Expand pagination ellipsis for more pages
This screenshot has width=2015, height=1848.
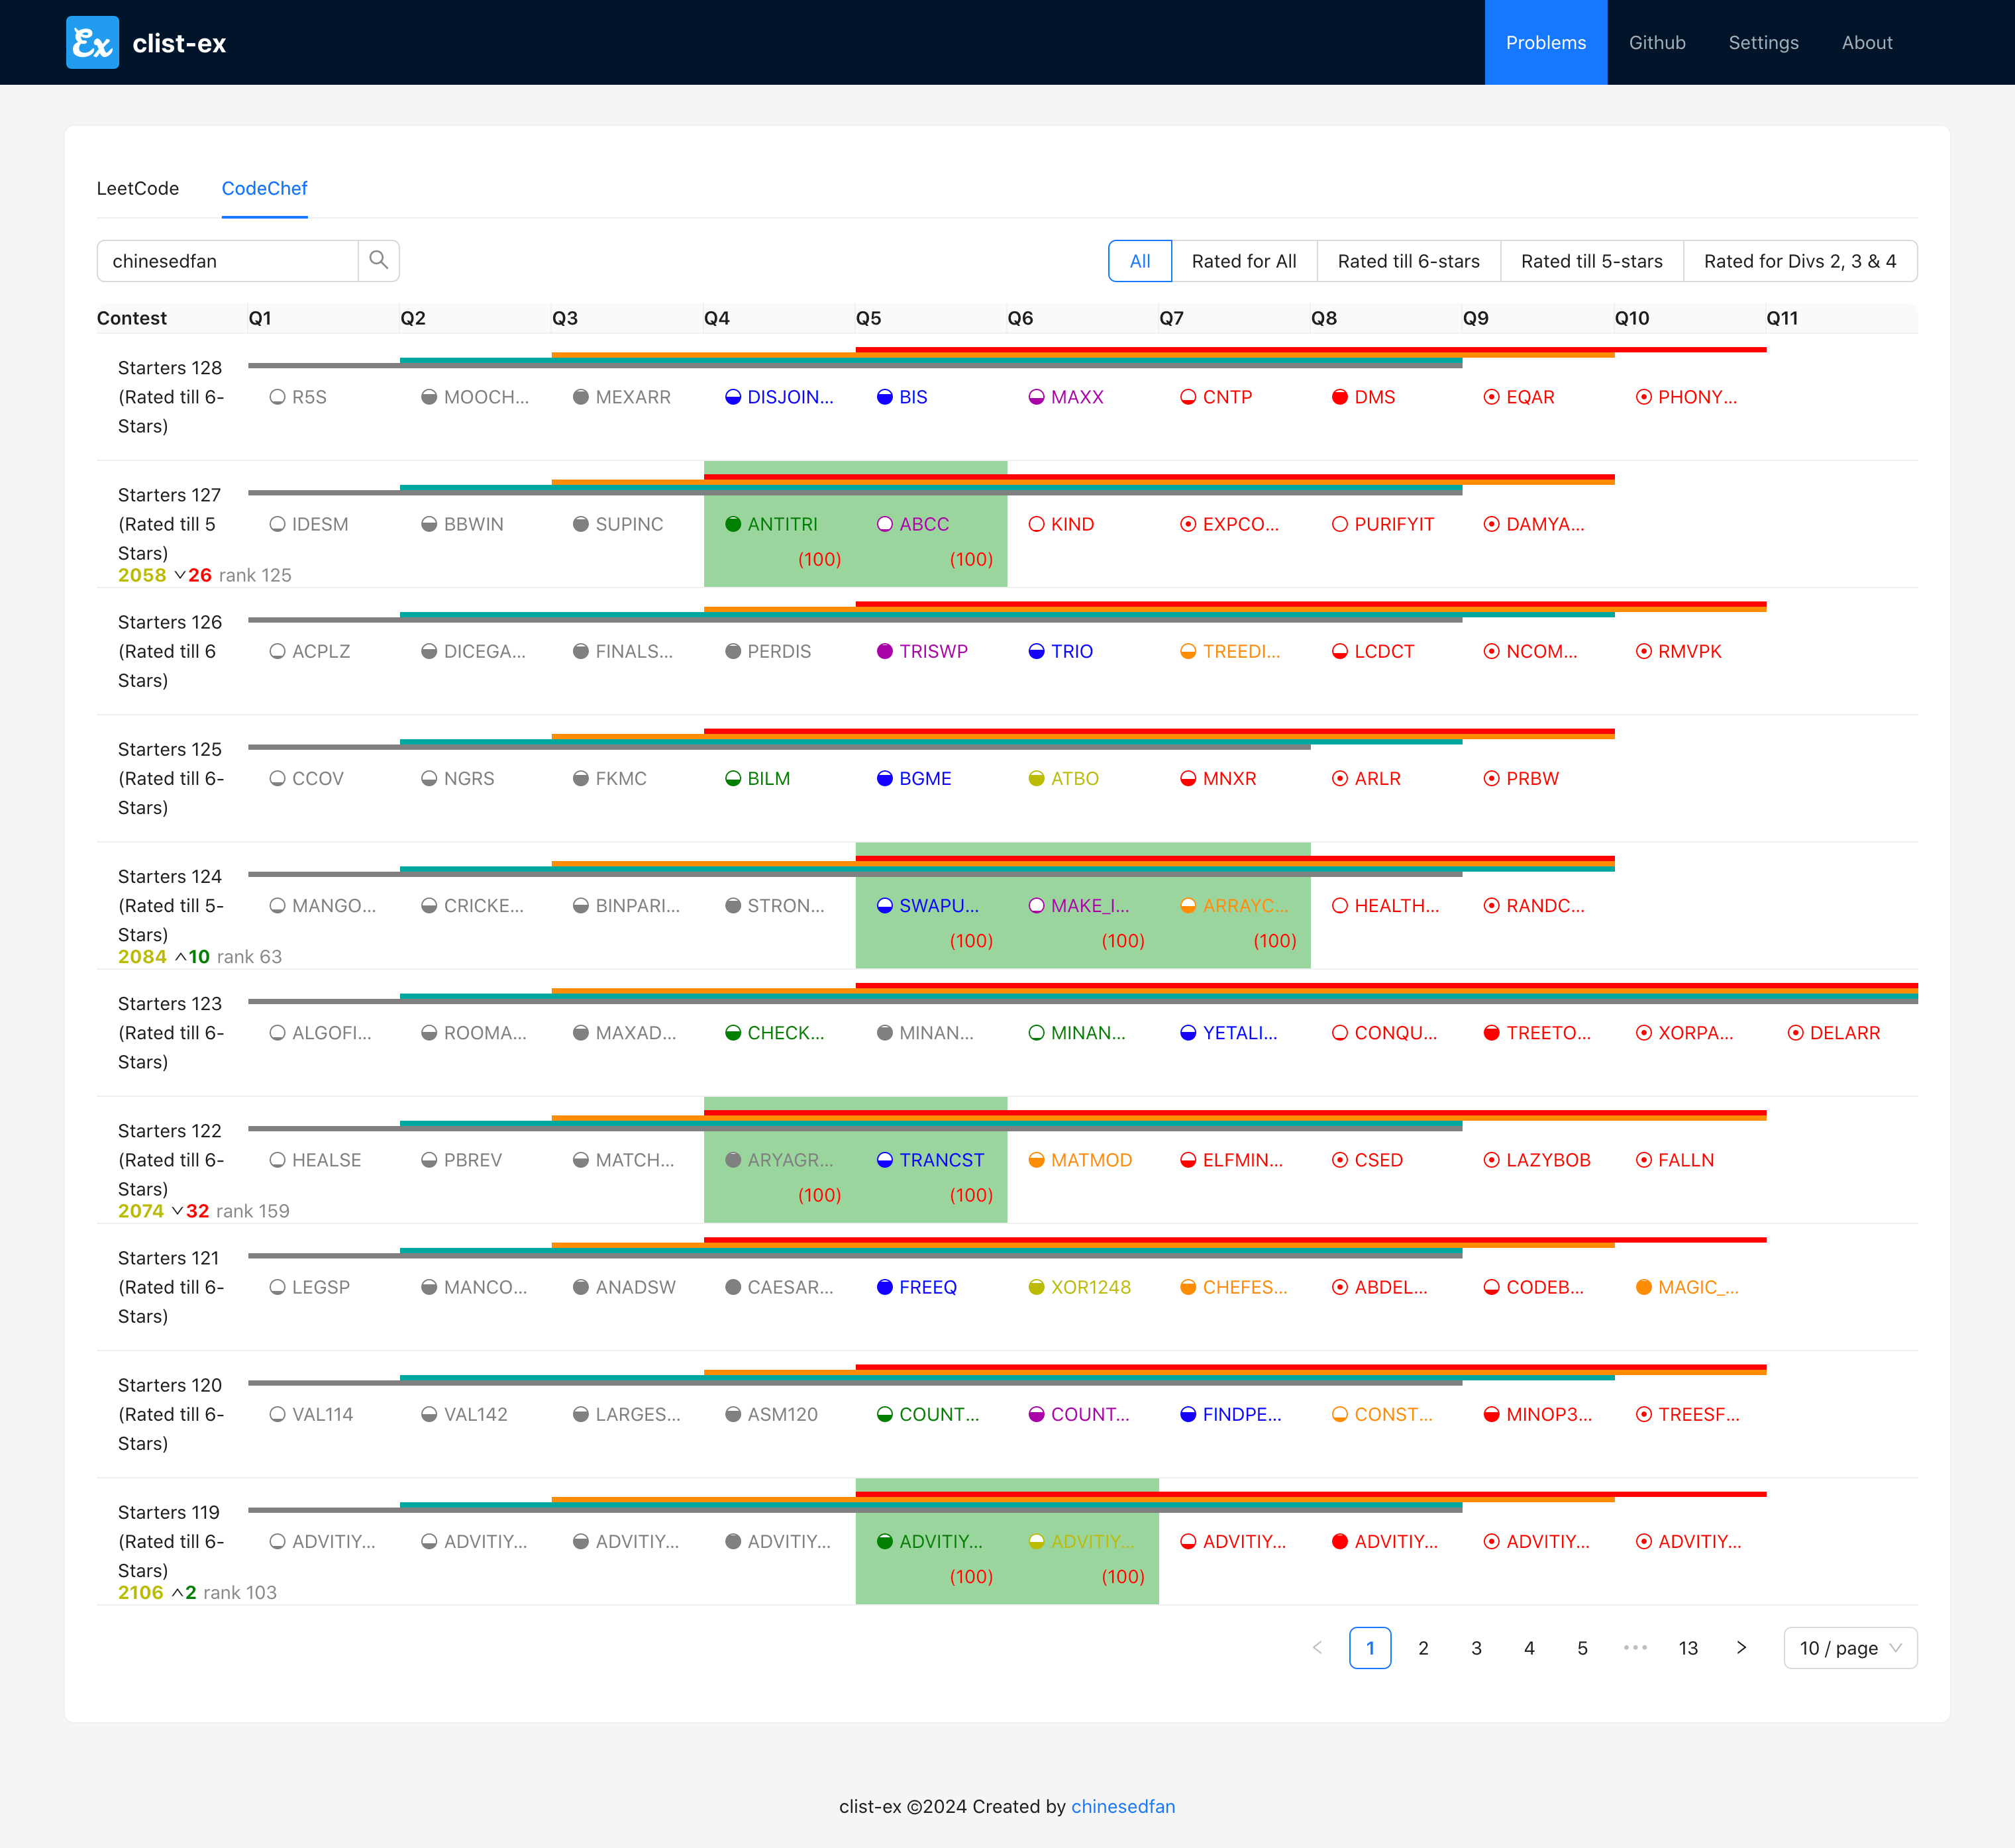click(x=1635, y=1648)
